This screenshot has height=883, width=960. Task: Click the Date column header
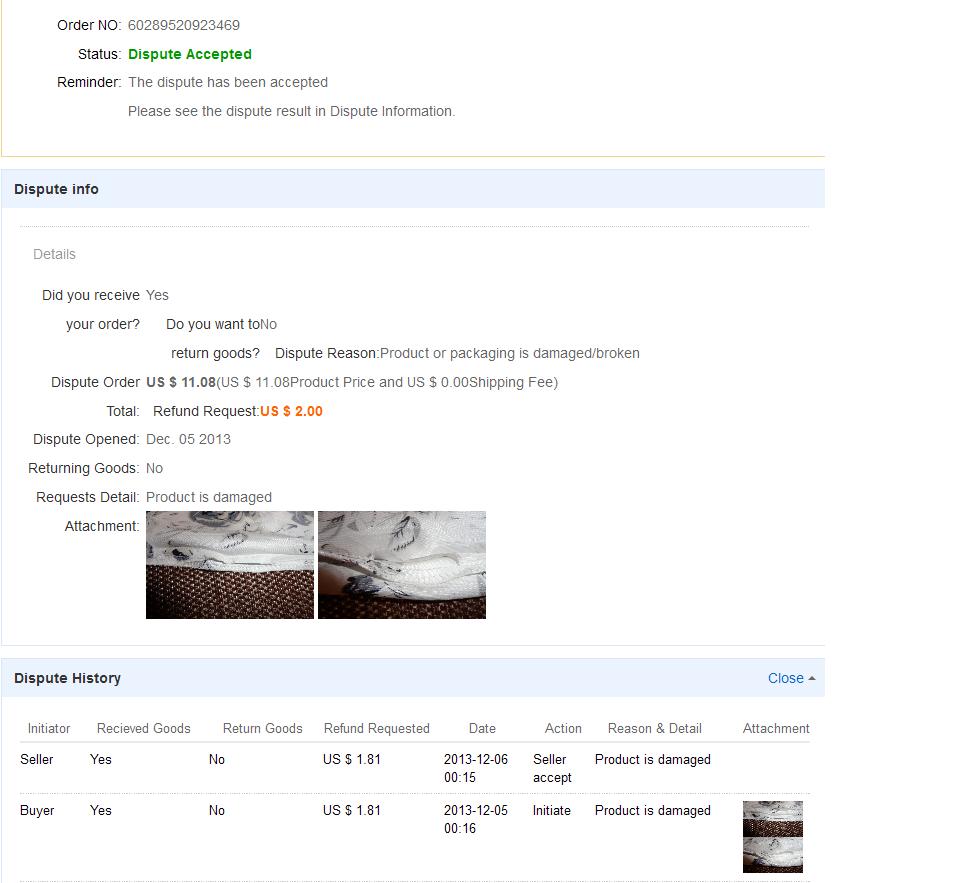(x=482, y=728)
